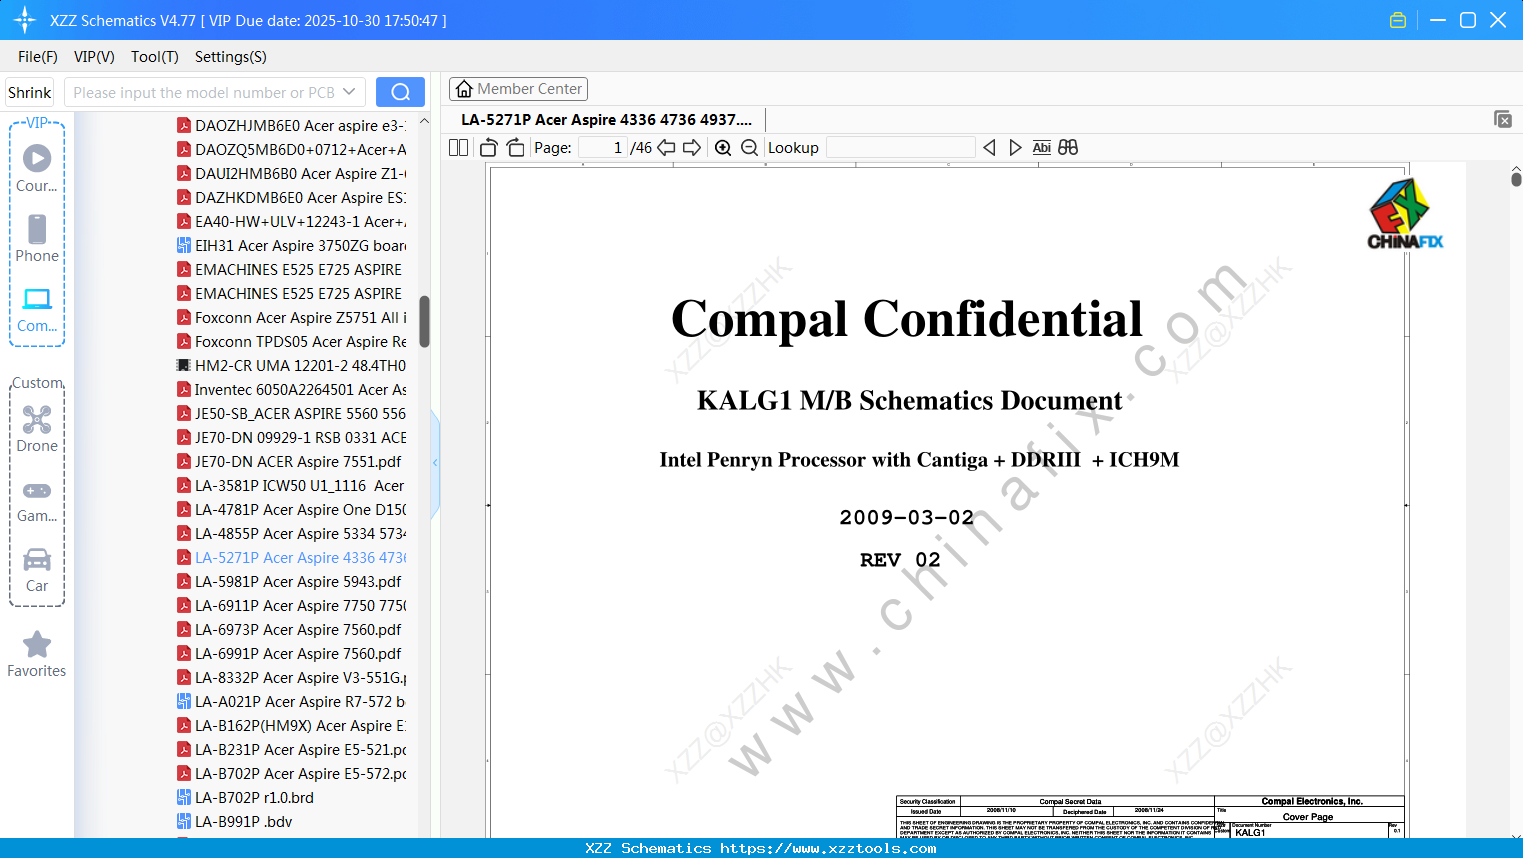Open the Courses category in the sidebar
This screenshot has width=1523, height=858.
coord(37,168)
